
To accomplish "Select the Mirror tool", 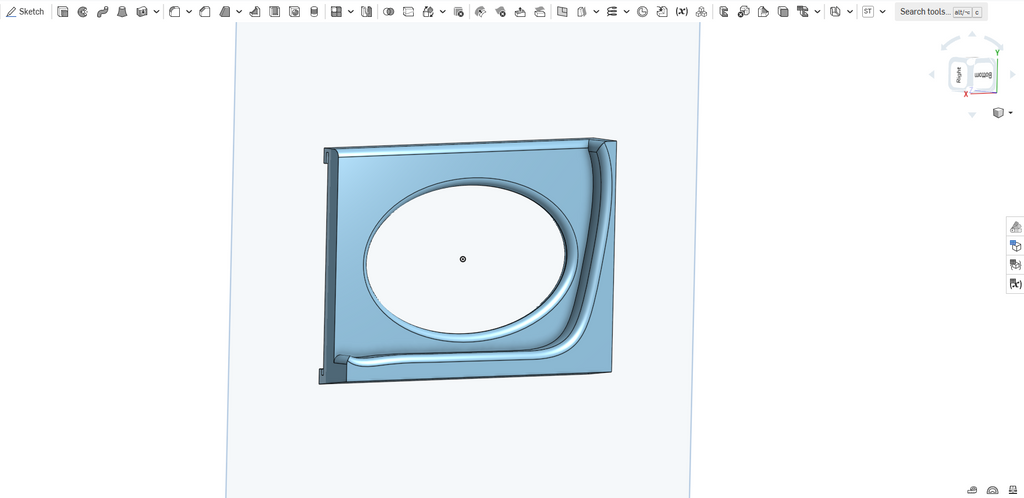I will click(x=366, y=12).
